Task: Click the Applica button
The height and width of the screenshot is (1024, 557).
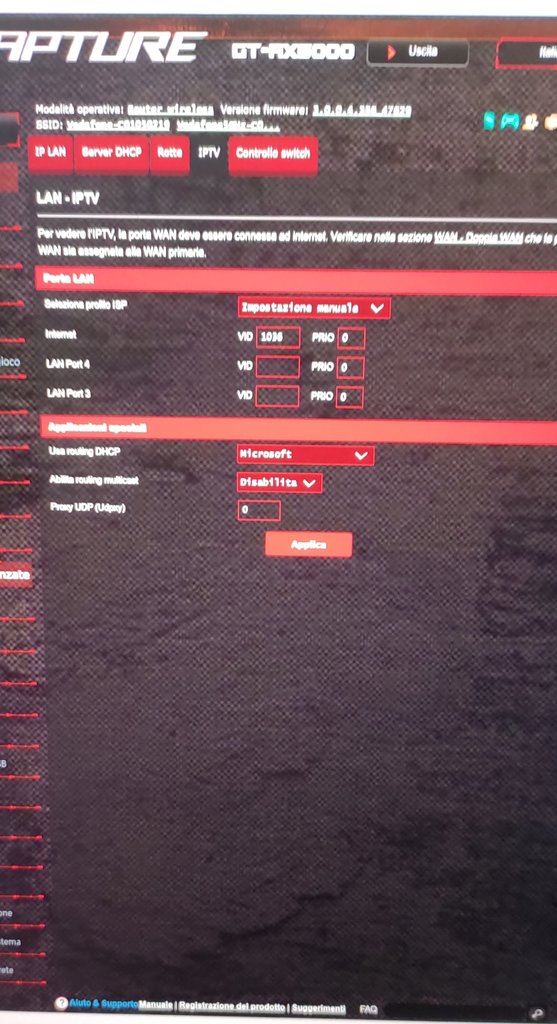Action: pyautogui.click(x=308, y=545)
